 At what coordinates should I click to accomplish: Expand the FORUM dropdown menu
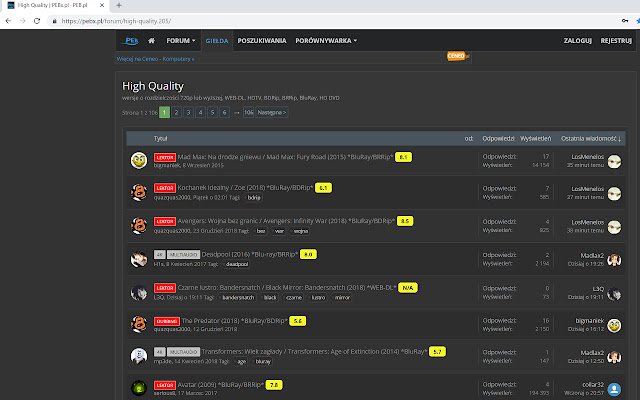[x=181, y=40]
